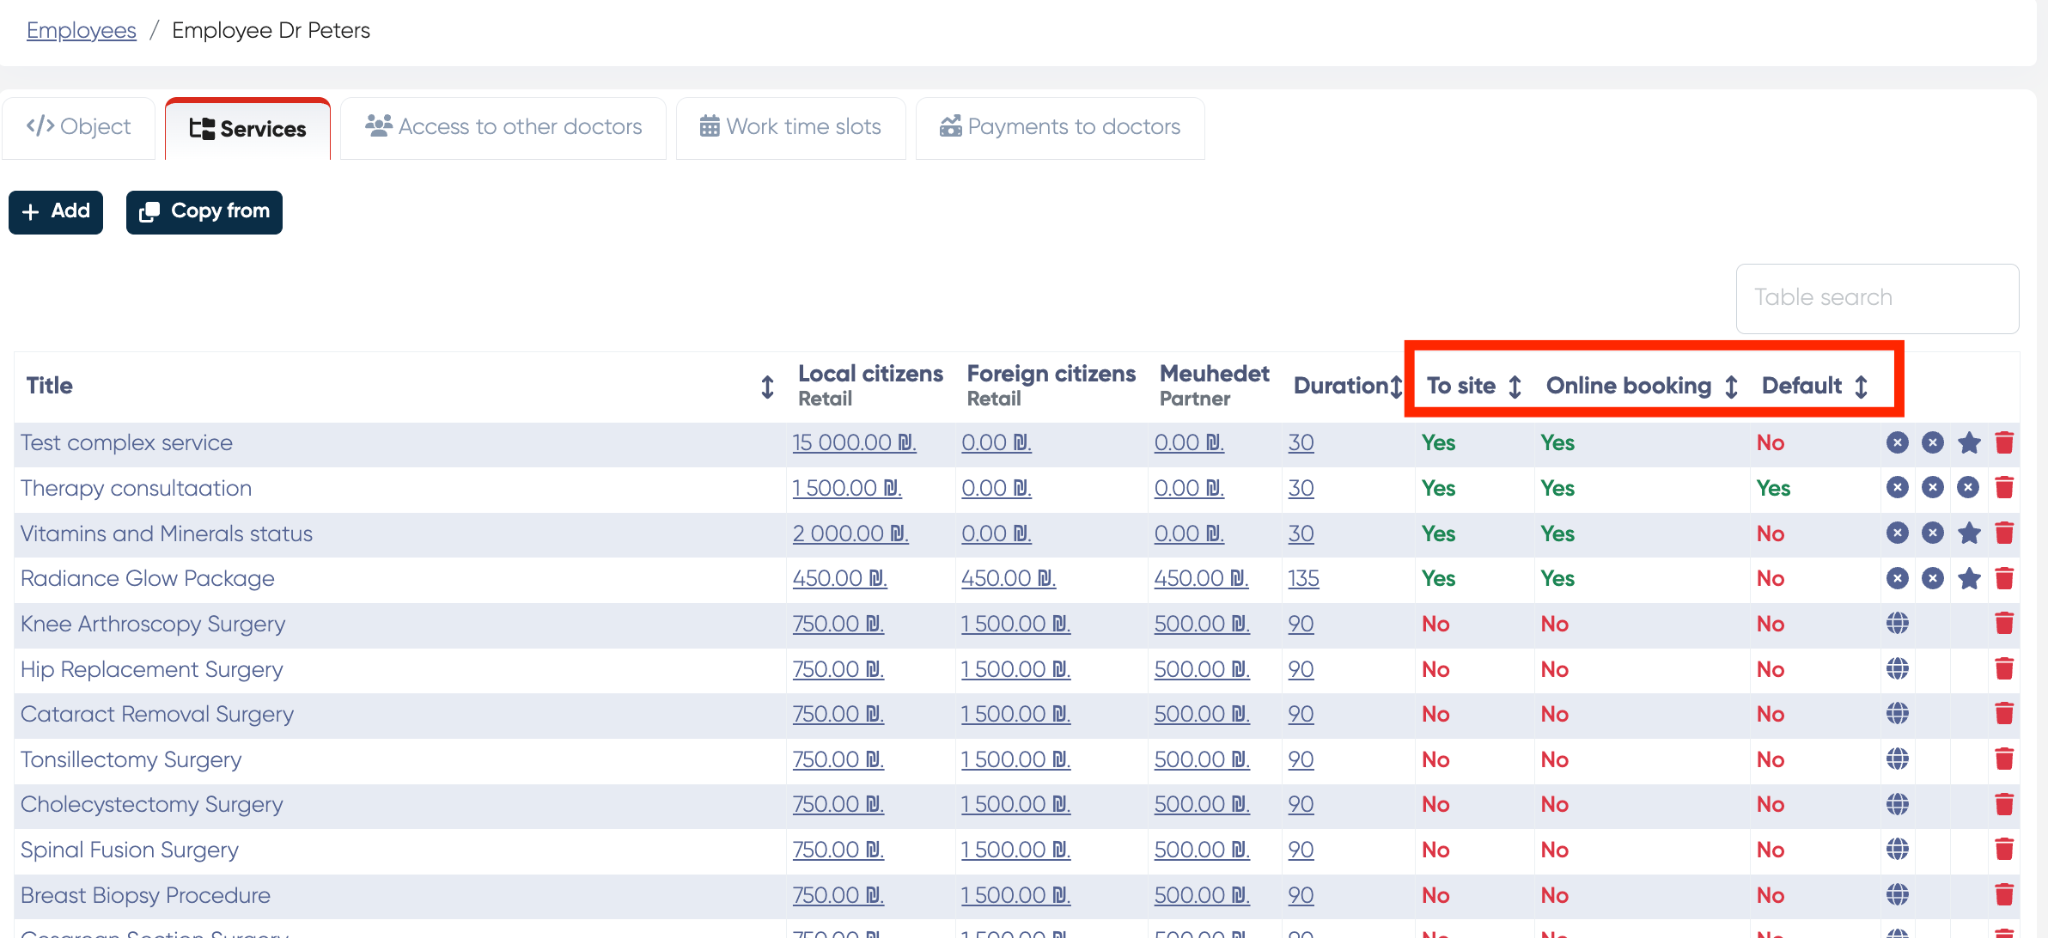This screenshot has height=938, width=2048.
Task: Delete Therapy consultation with trash icon
Action: [x=2004, y=488]
